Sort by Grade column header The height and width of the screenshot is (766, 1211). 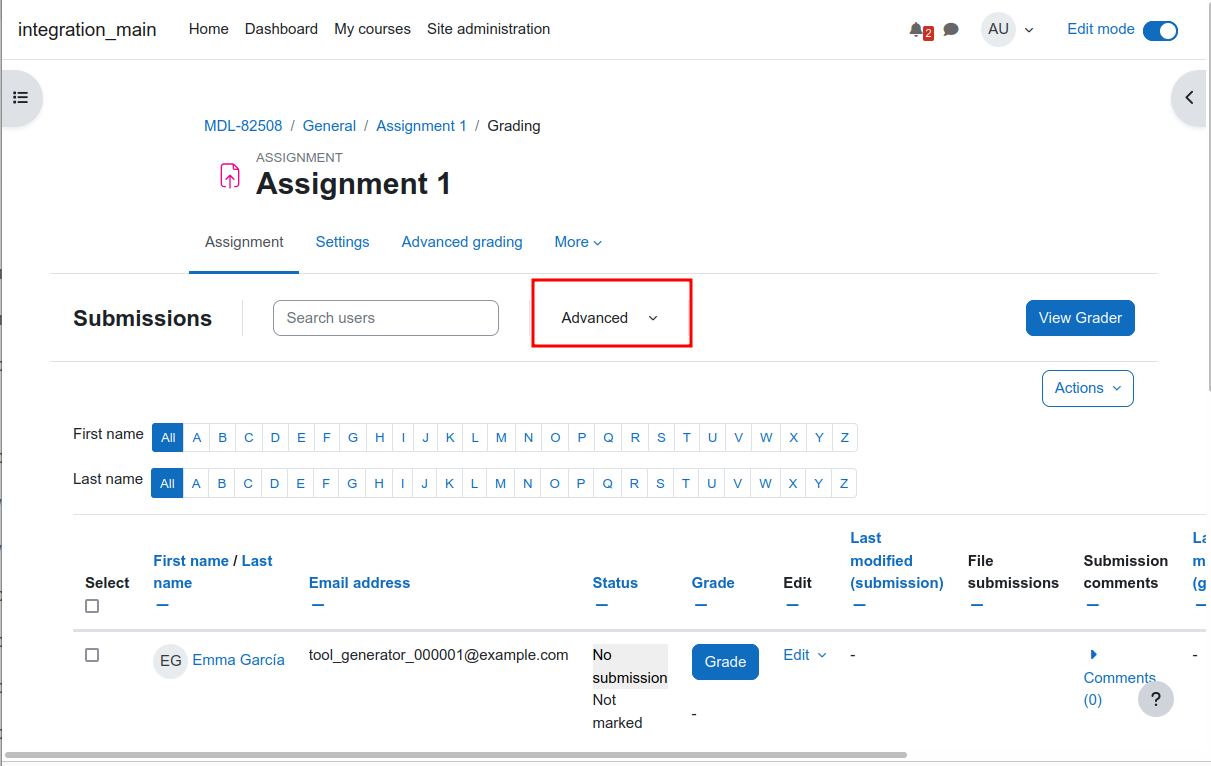[713, 583]
